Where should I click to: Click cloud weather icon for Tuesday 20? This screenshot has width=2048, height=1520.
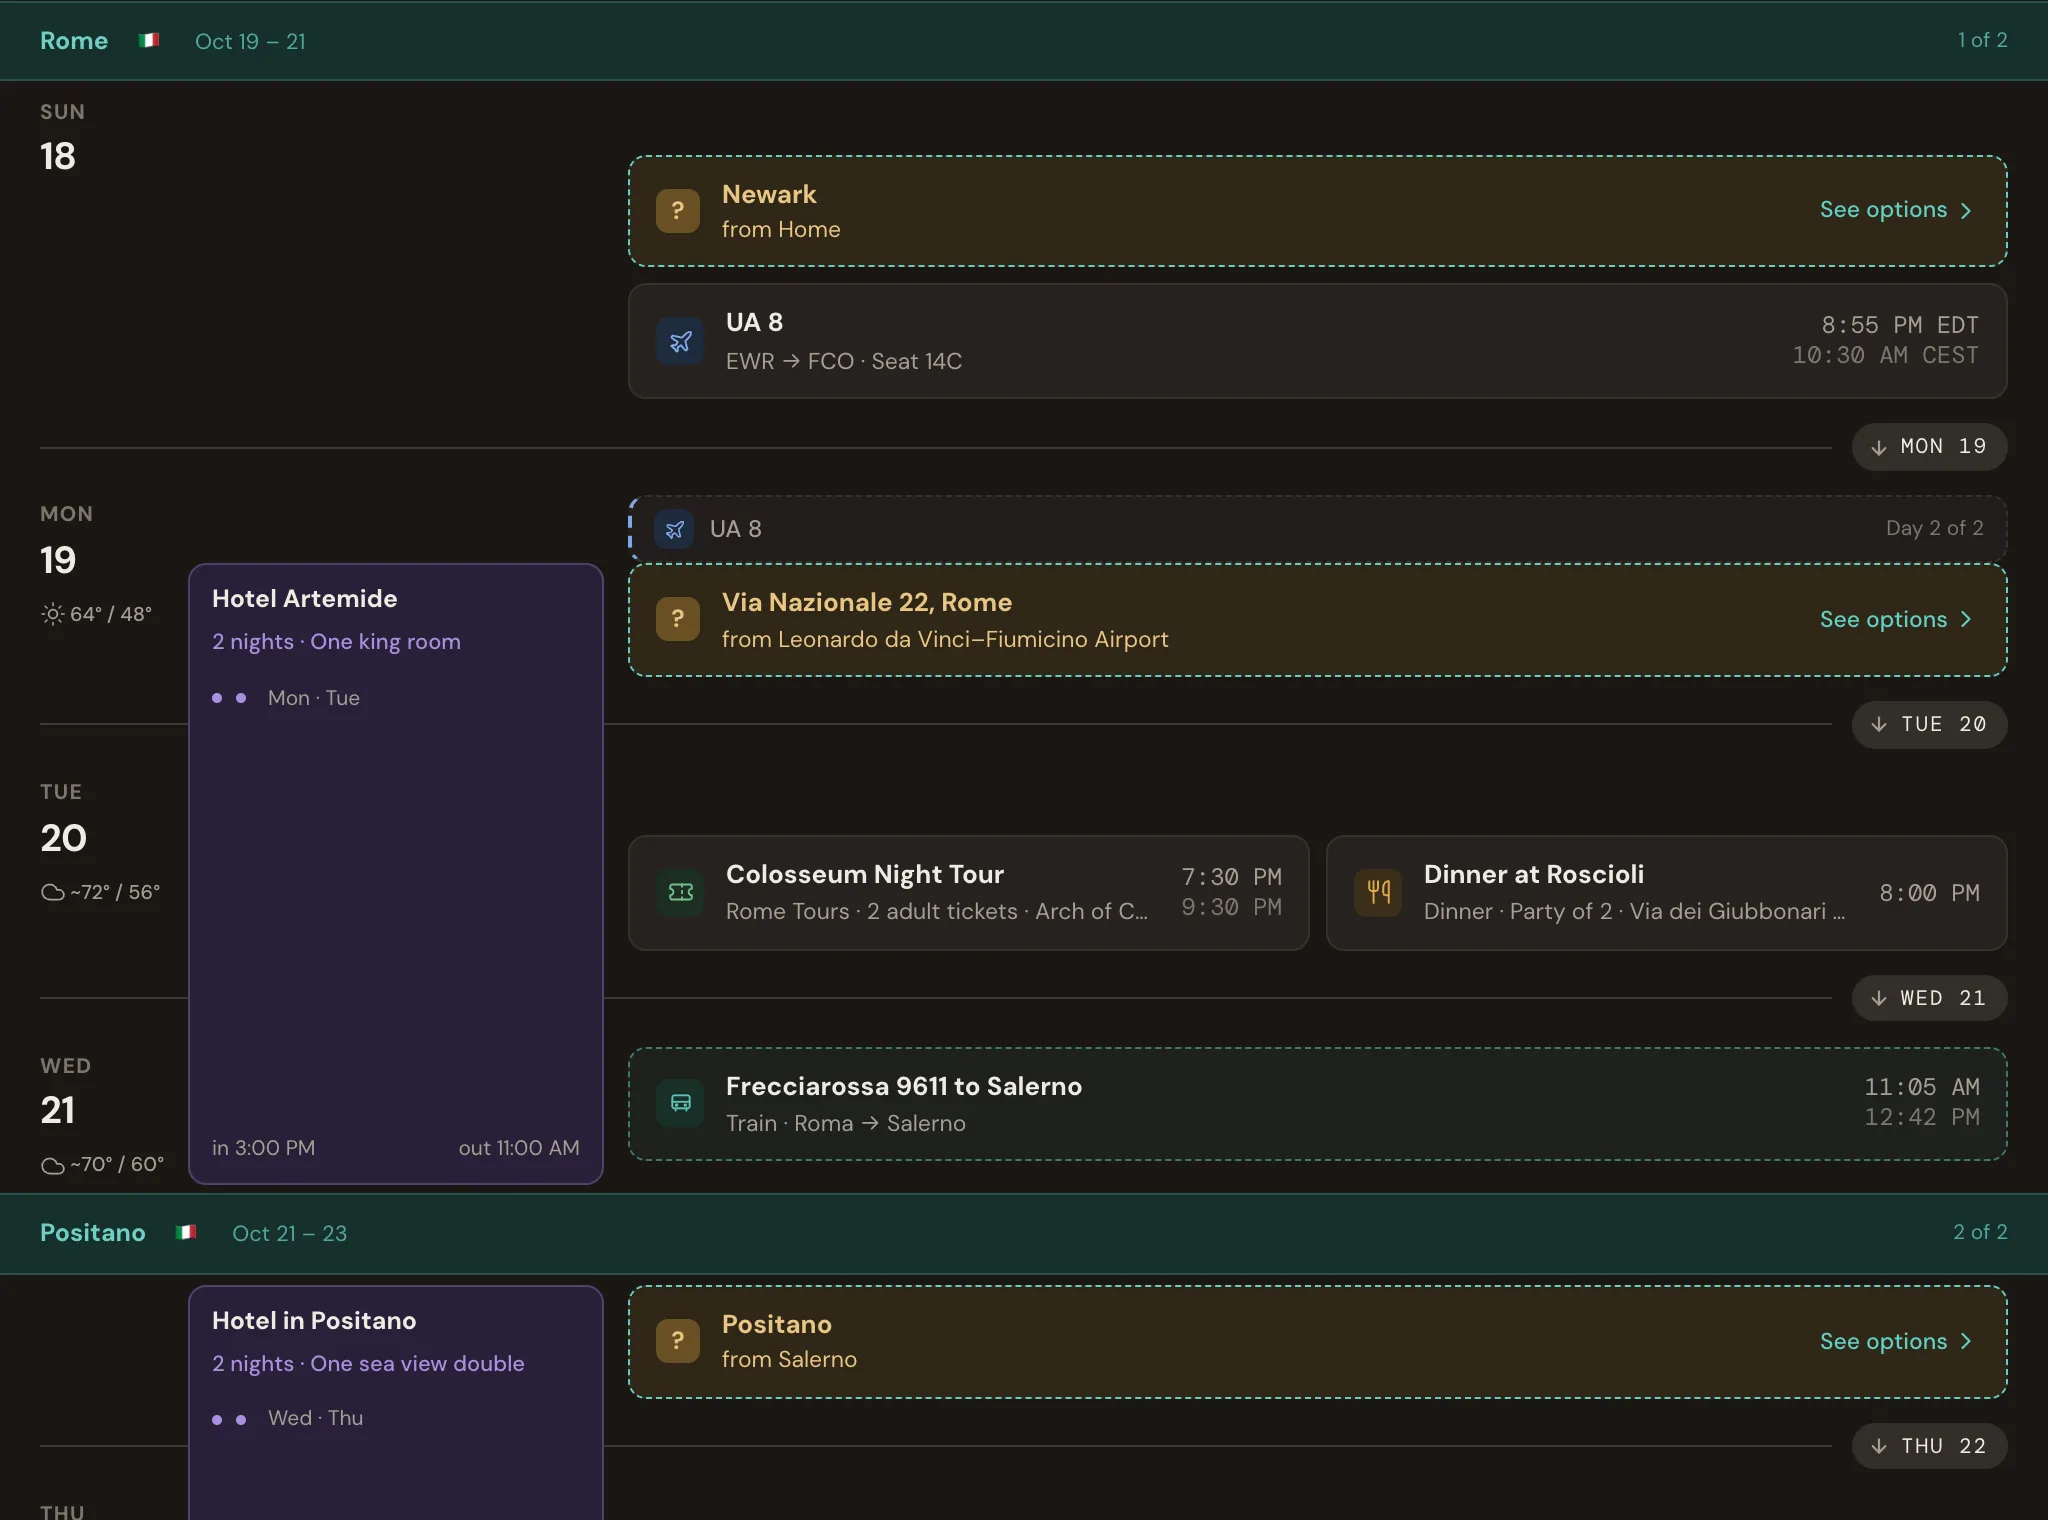52,892
